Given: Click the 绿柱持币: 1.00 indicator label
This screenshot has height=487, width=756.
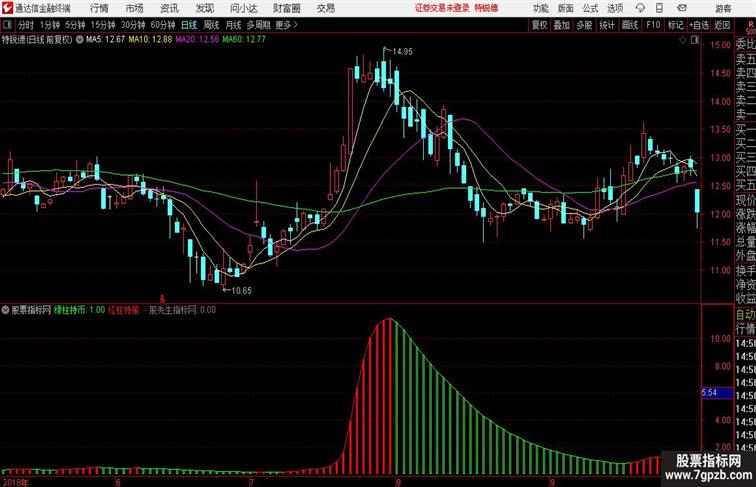Looking at the screenshot, I should coord(80,310).
